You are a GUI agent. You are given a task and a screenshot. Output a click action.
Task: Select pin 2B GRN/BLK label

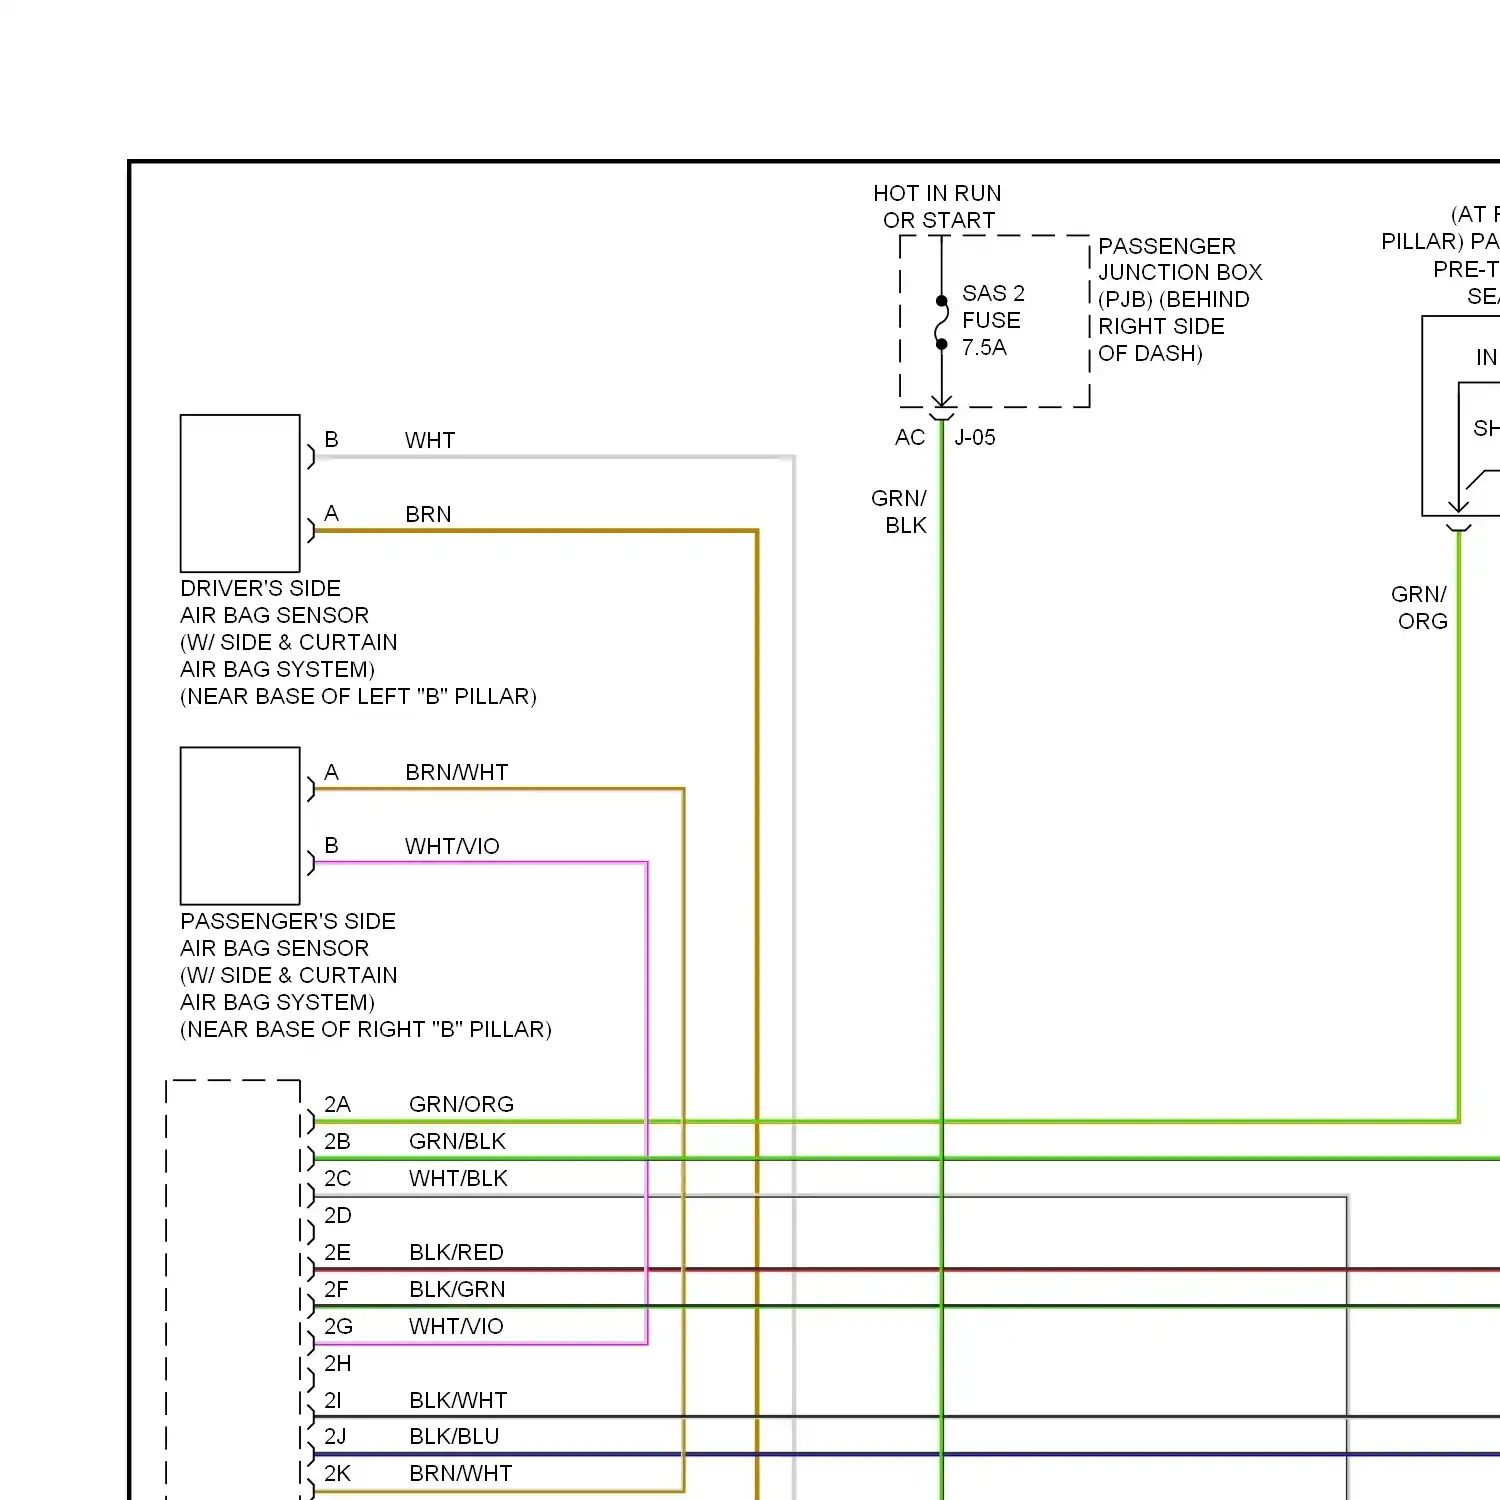point(457,1141)
